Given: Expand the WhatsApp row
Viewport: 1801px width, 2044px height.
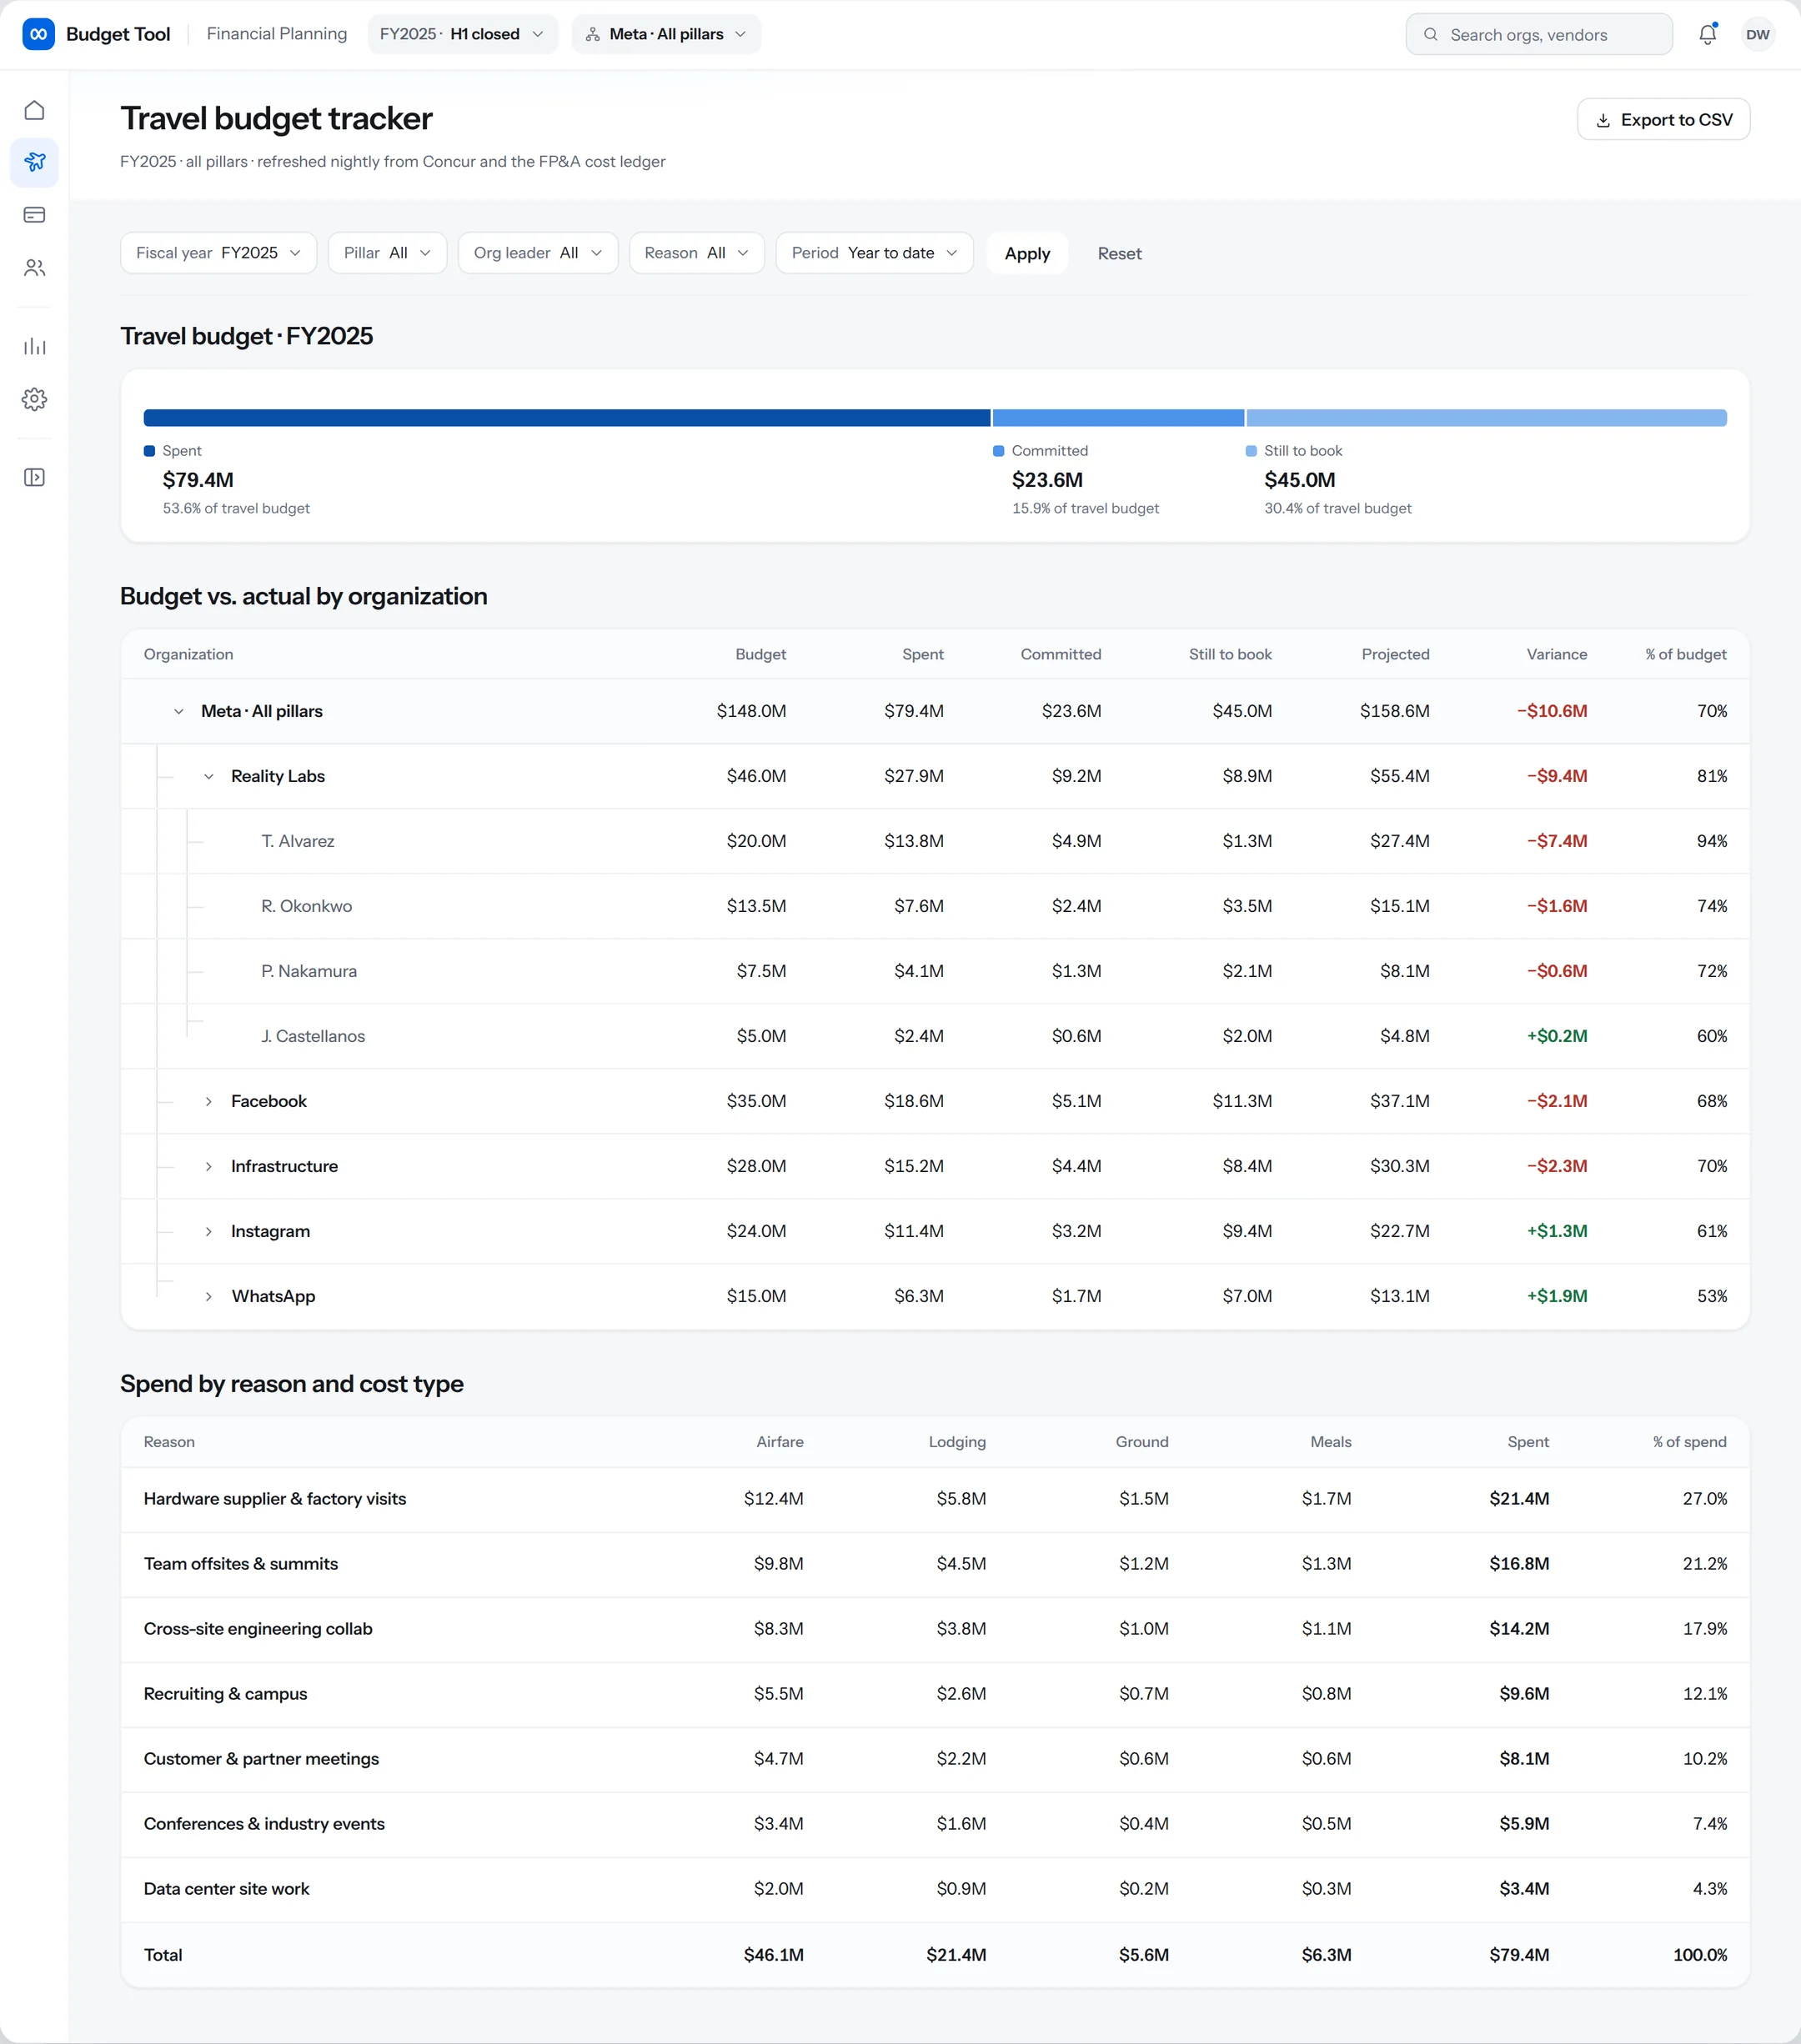Looking at the screenshot, I should (209, 1296).
